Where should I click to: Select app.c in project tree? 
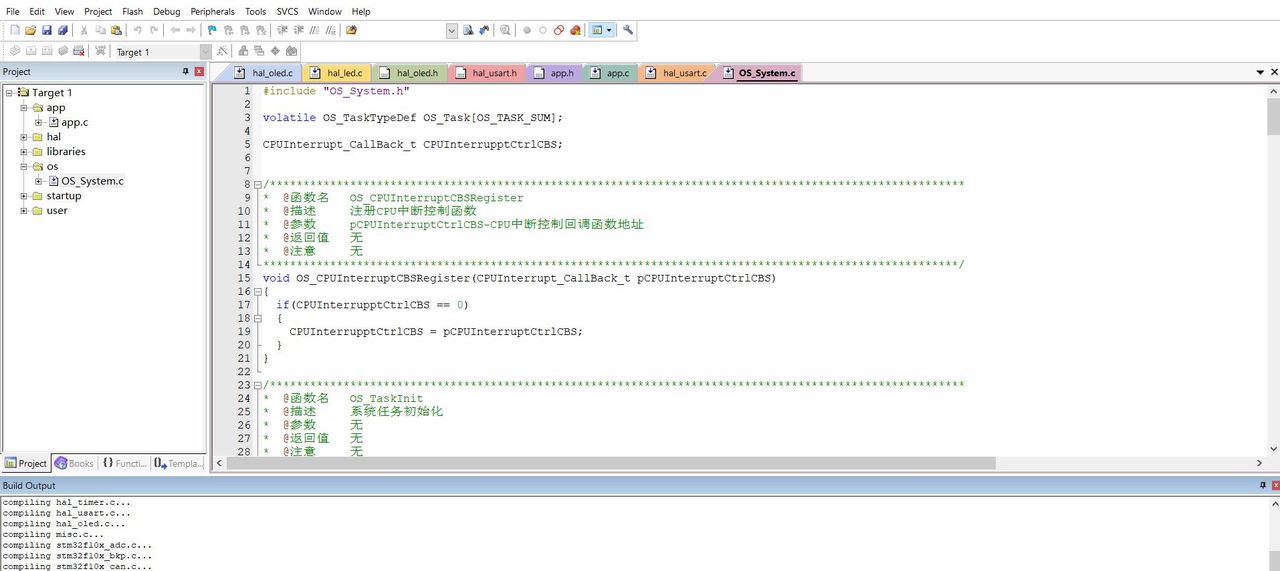(74, 122)
